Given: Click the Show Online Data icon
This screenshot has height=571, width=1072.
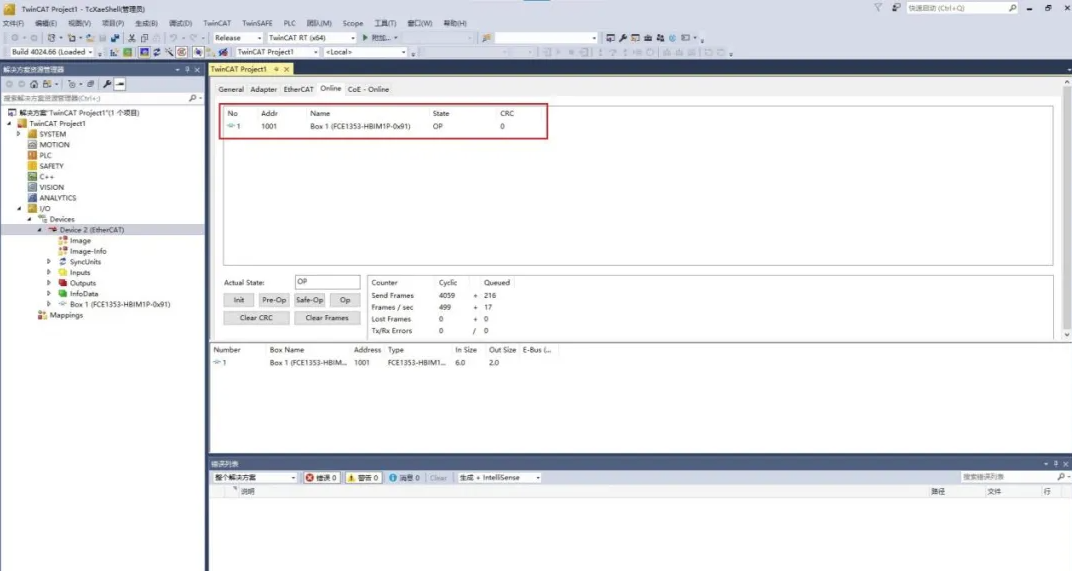Looking at the screenshot, I should click(198, 52).
